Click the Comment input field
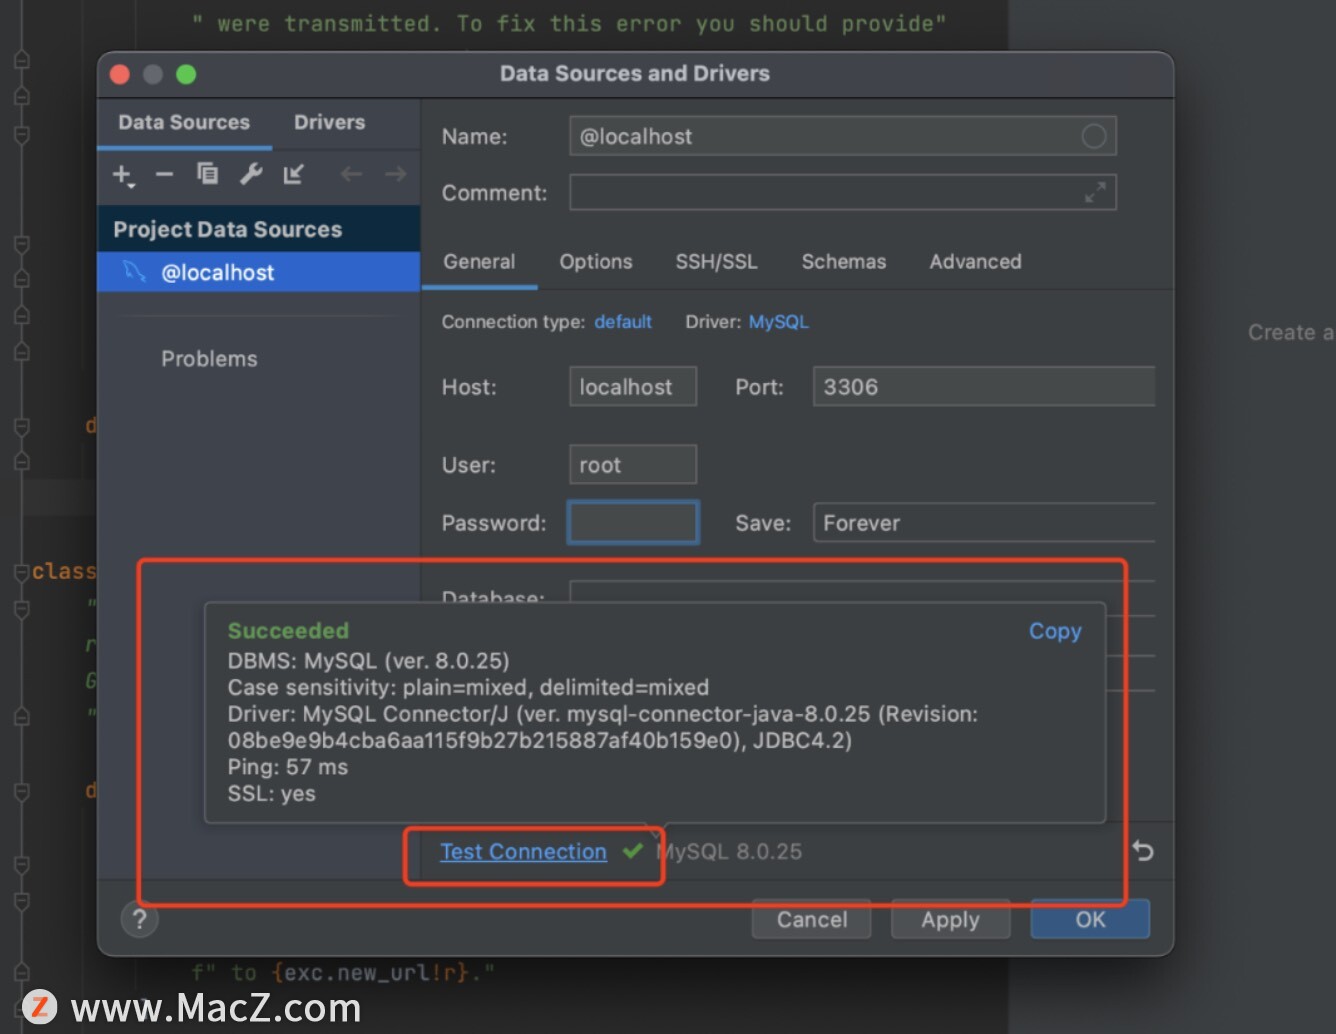 pyautogui.click(x=843, y=192)
